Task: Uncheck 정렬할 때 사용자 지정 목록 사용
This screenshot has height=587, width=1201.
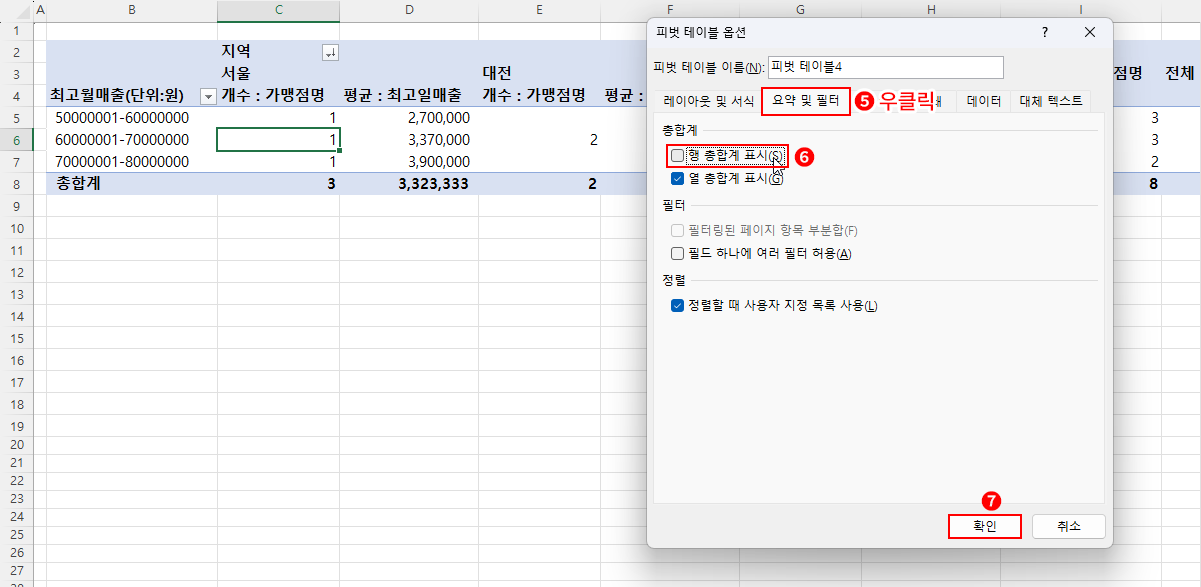Action: [x=678, y=305]
